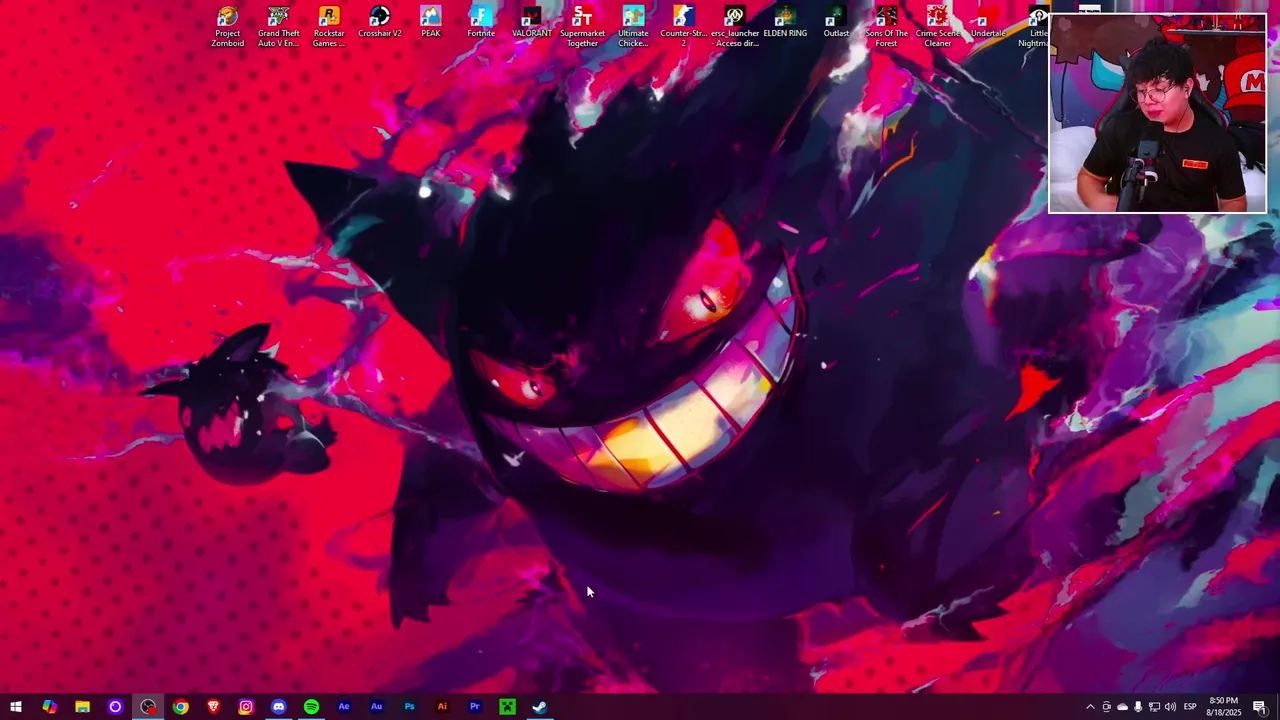Select the Crosshair V2 desktop icon
Image resolution: width=1280 pixels, height=720 pixels.
coord(379,23)
